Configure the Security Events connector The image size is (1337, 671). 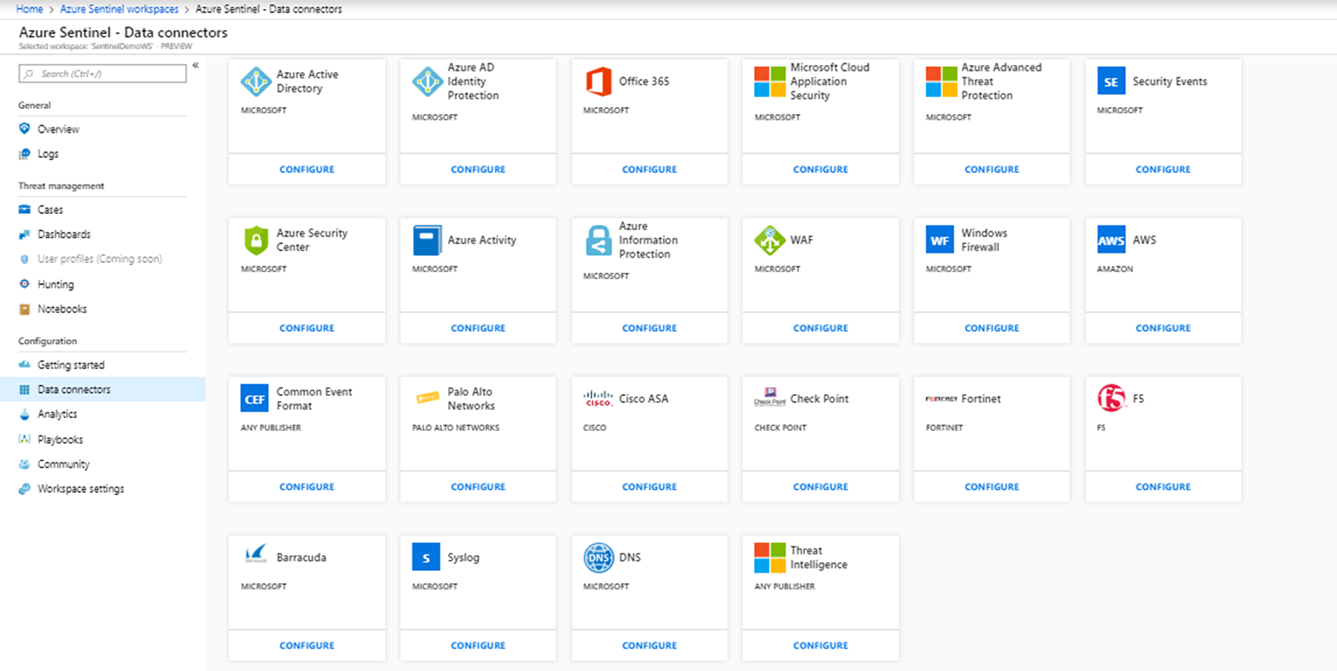pos(1163,169)
